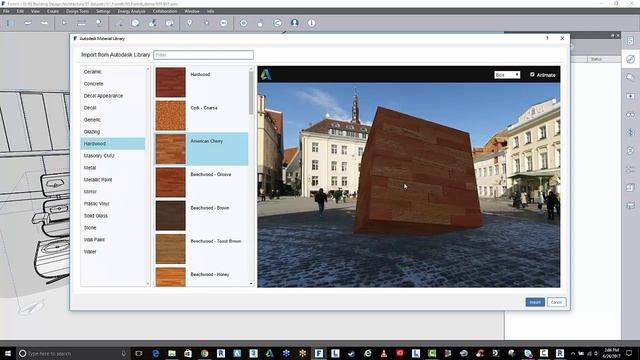Open the Box preview shape dropdown
Image resolution: width=640 pixels, height=360 pixels.
click(507, 75)
